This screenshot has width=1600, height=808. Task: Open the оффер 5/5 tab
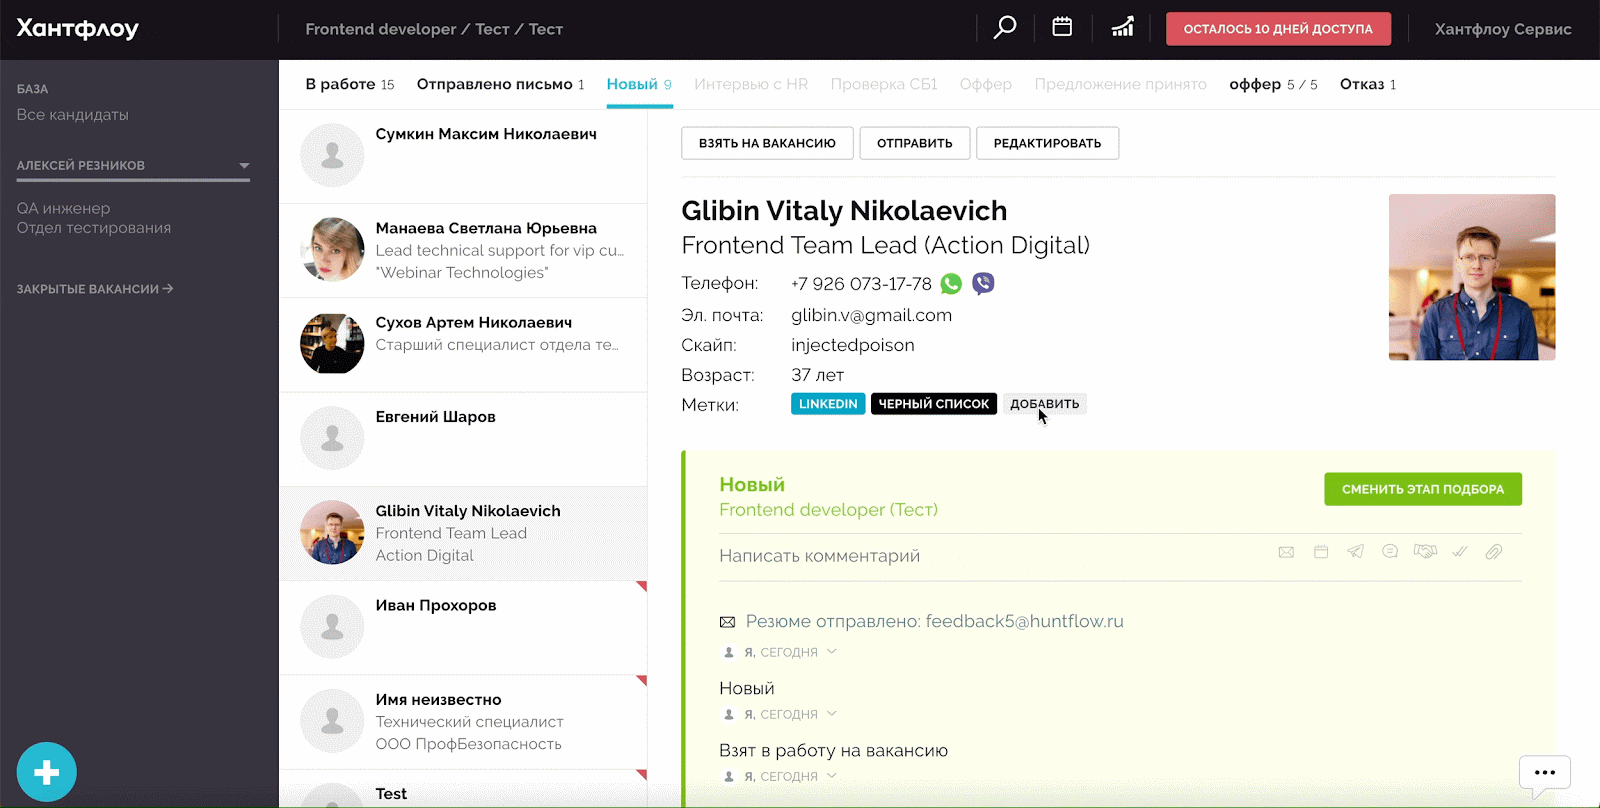1273,84
